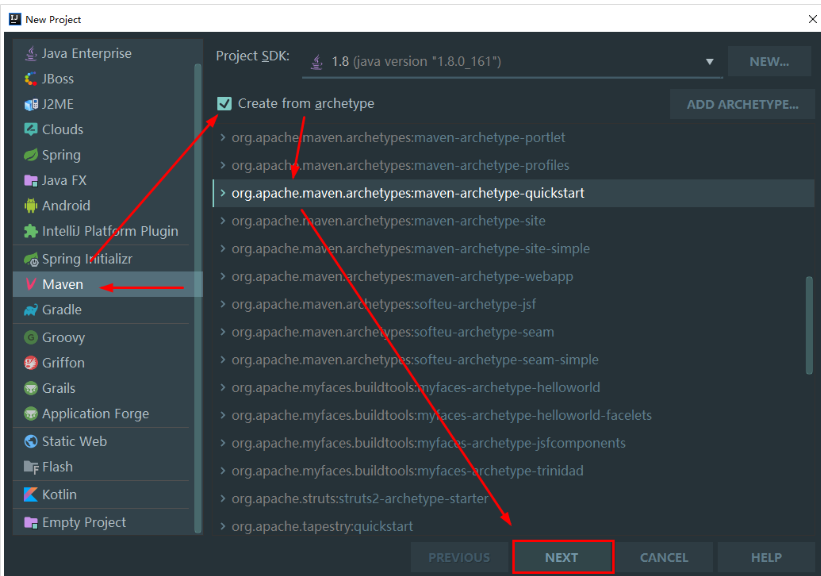Click the Spring leaf icon
Viewport: 821px width, 576px height.
[x=31, y=155]
